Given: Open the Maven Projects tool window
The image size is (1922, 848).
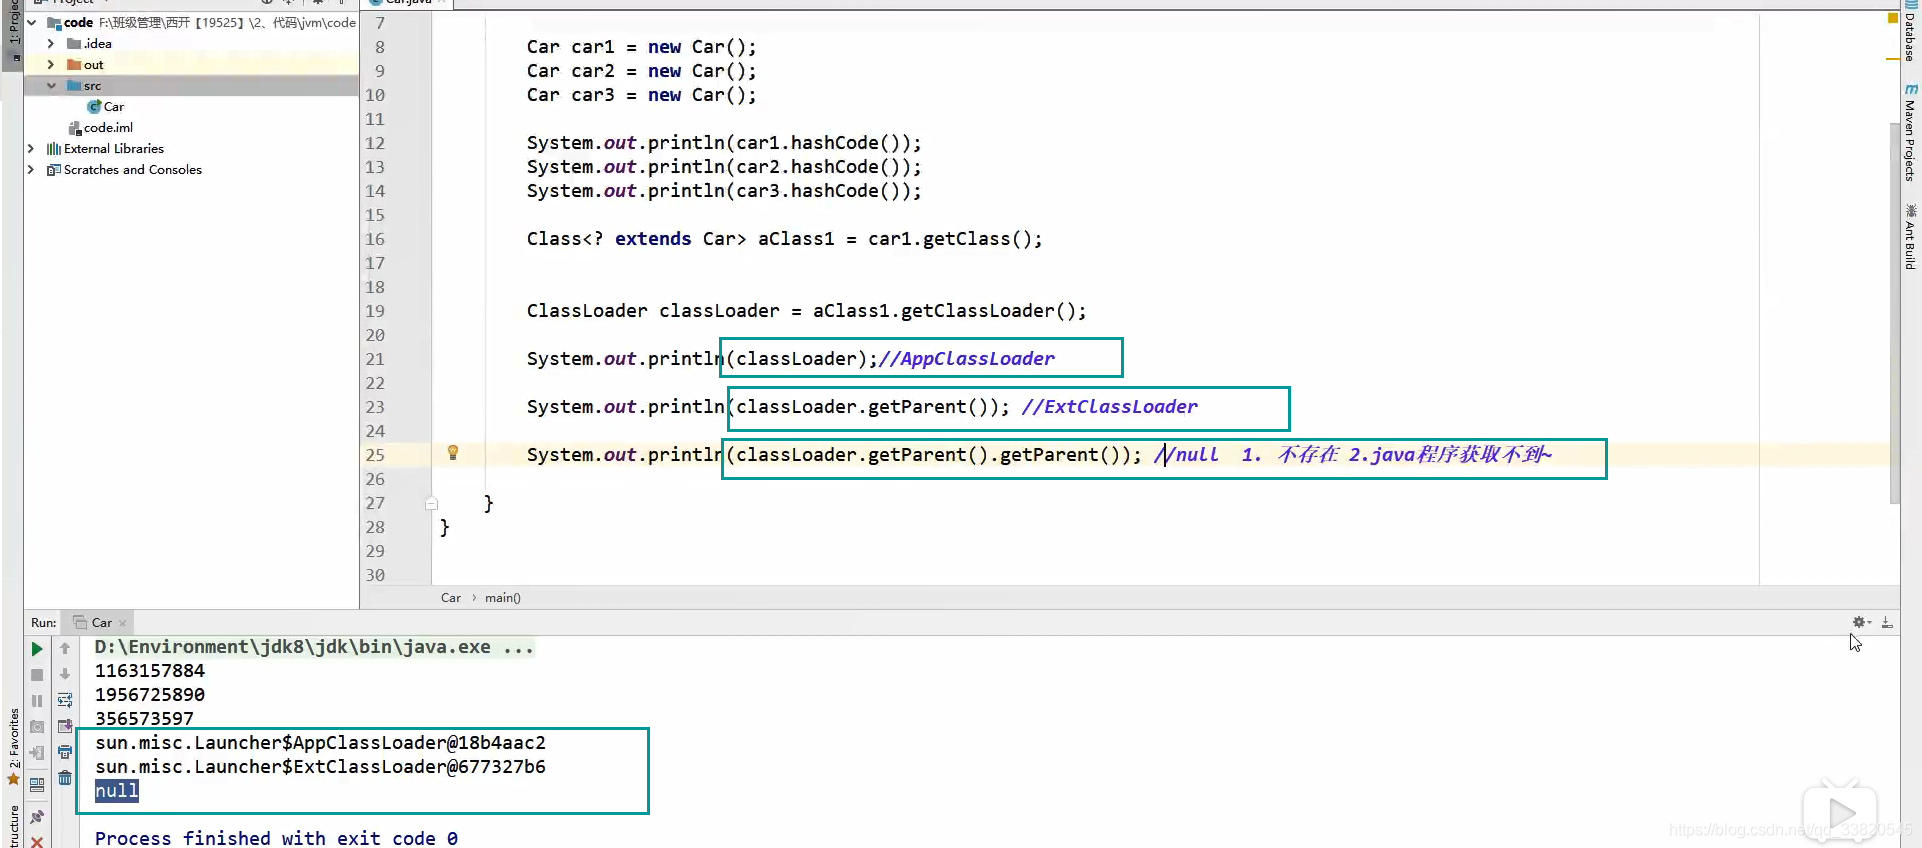Looking at the screenshot, I should (1910, 132).
